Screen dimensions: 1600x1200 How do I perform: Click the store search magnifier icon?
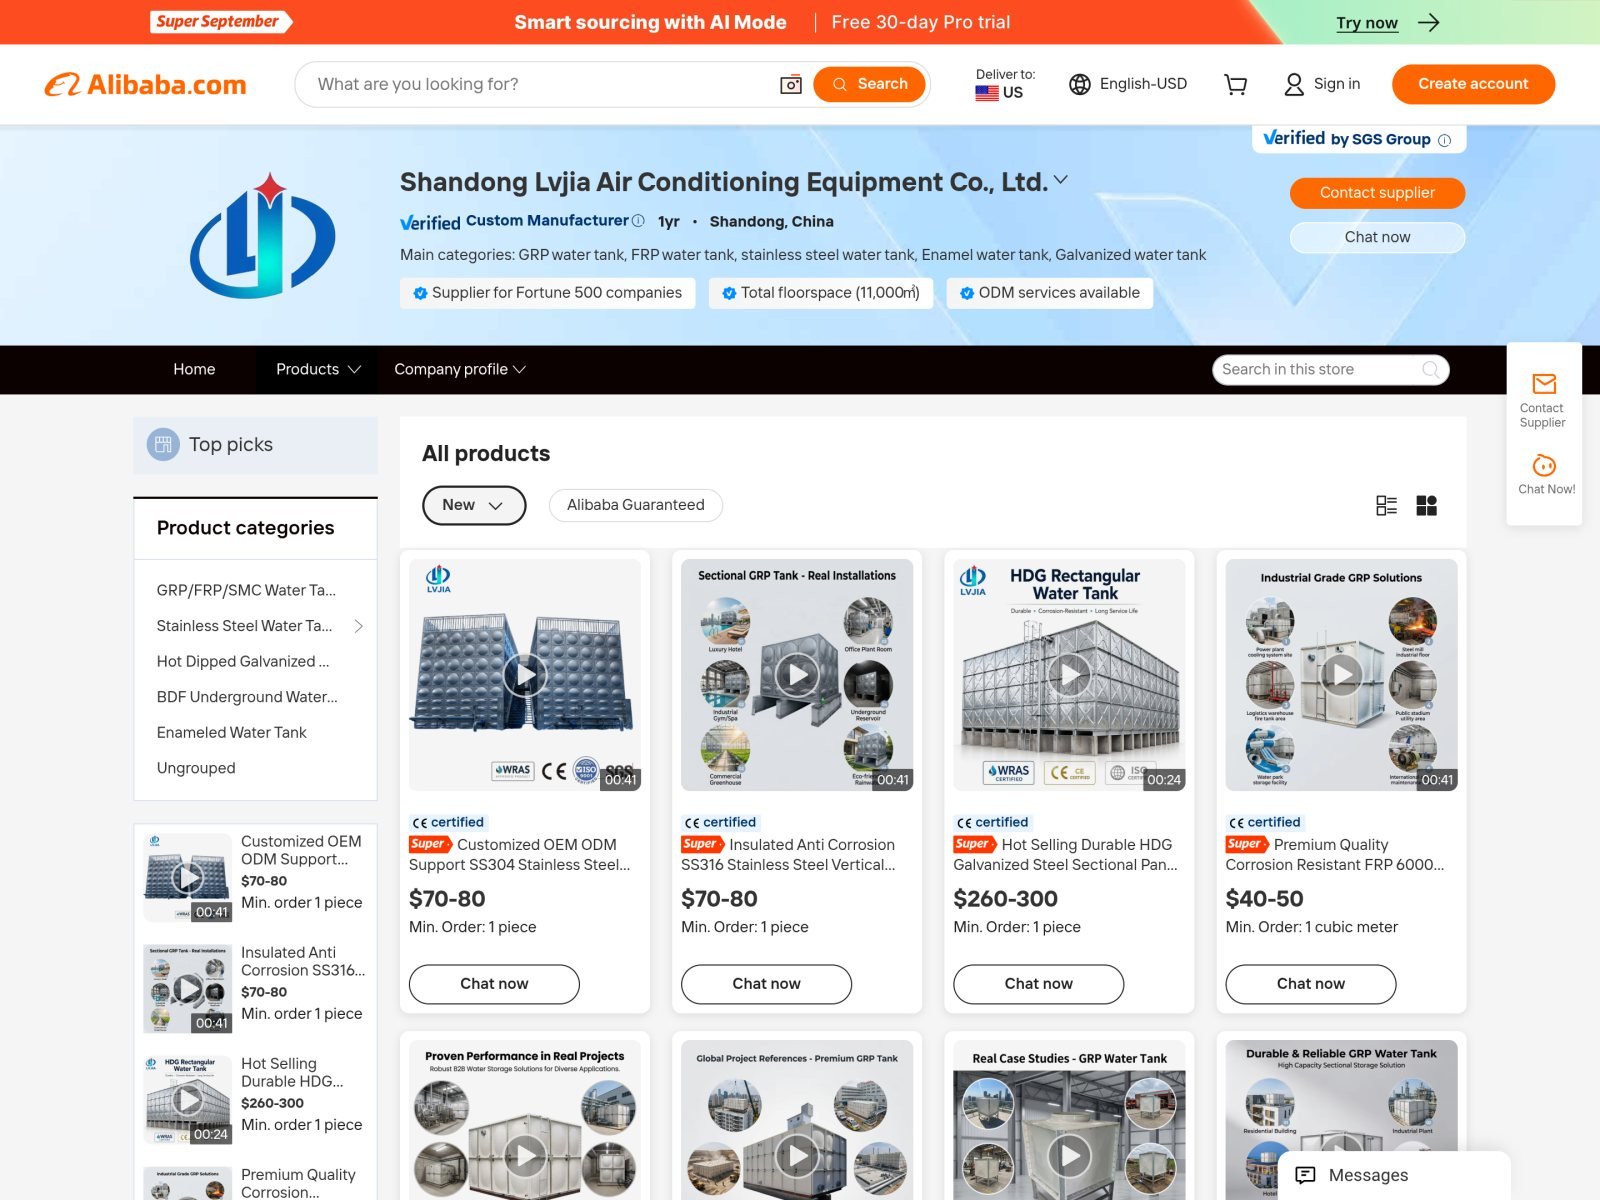tap(1431, 370)
